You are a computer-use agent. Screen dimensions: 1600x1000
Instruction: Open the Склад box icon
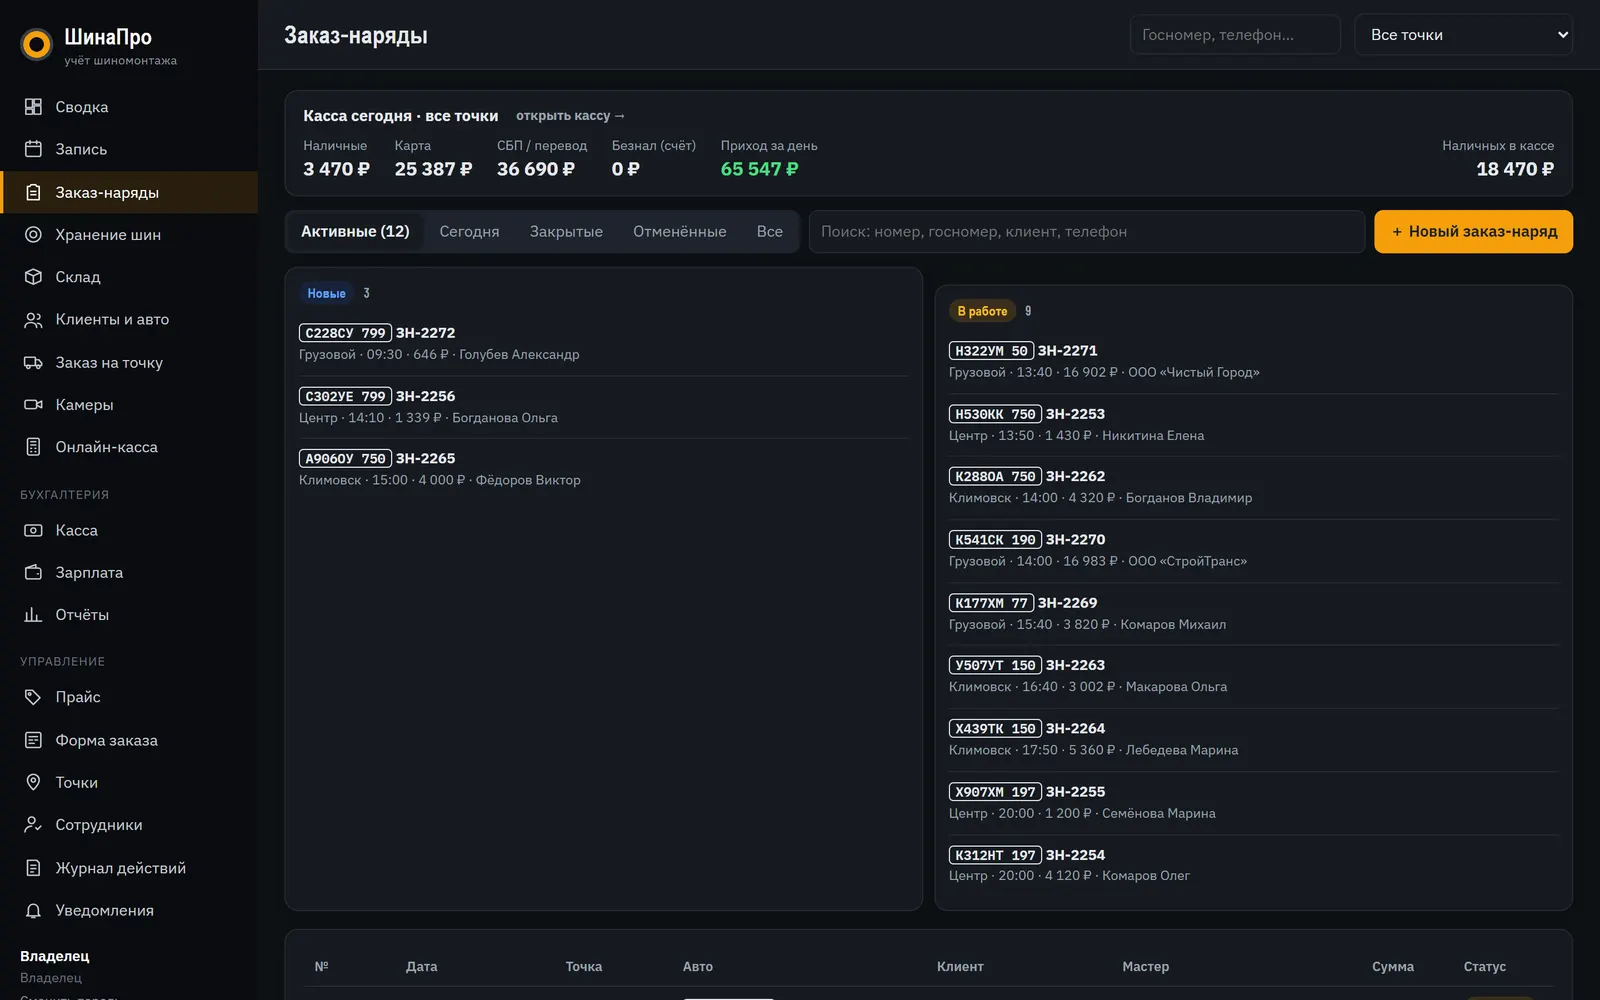[33, 277]
